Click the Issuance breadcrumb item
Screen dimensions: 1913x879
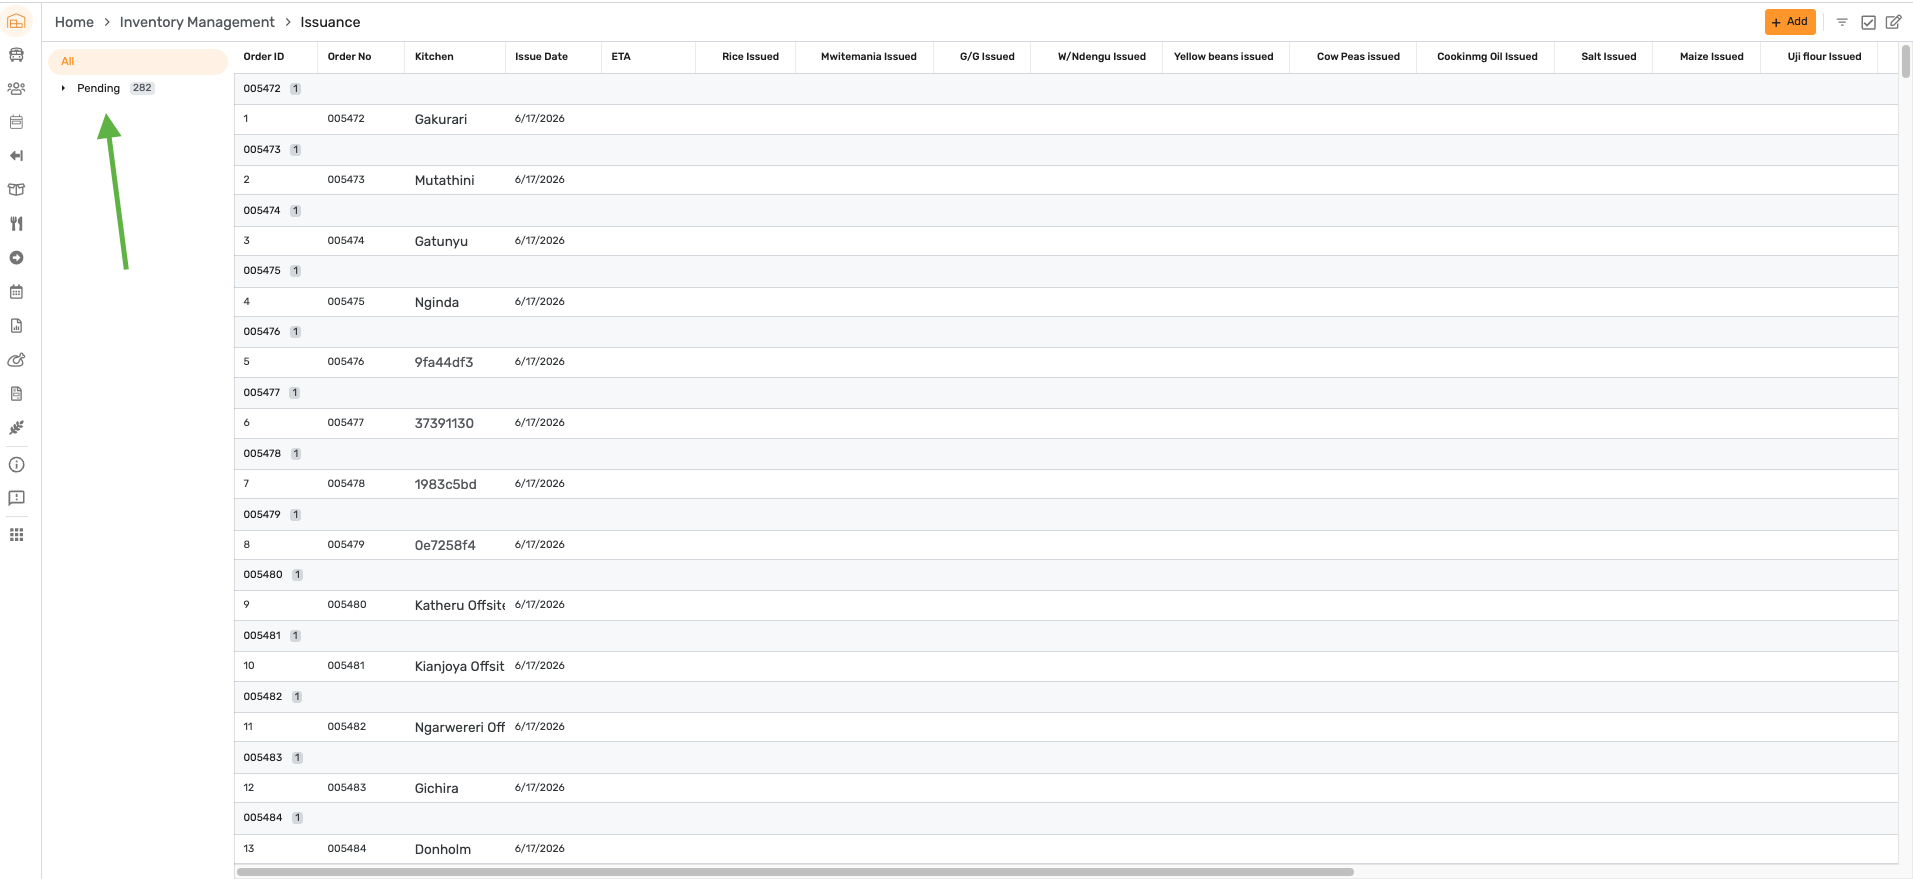[x=330, y=22]
